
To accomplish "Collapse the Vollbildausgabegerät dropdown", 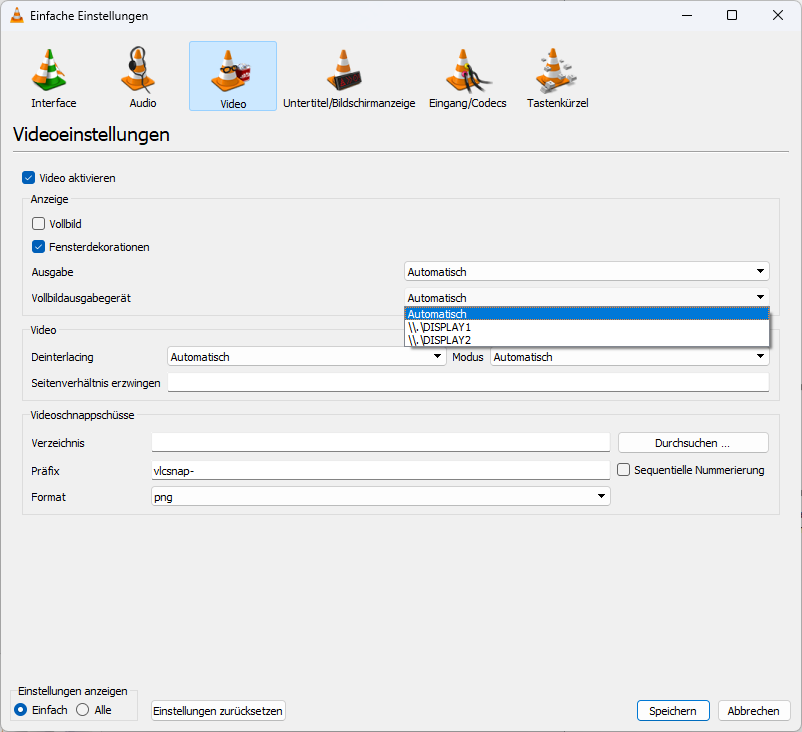I will (x=586, y=297).
